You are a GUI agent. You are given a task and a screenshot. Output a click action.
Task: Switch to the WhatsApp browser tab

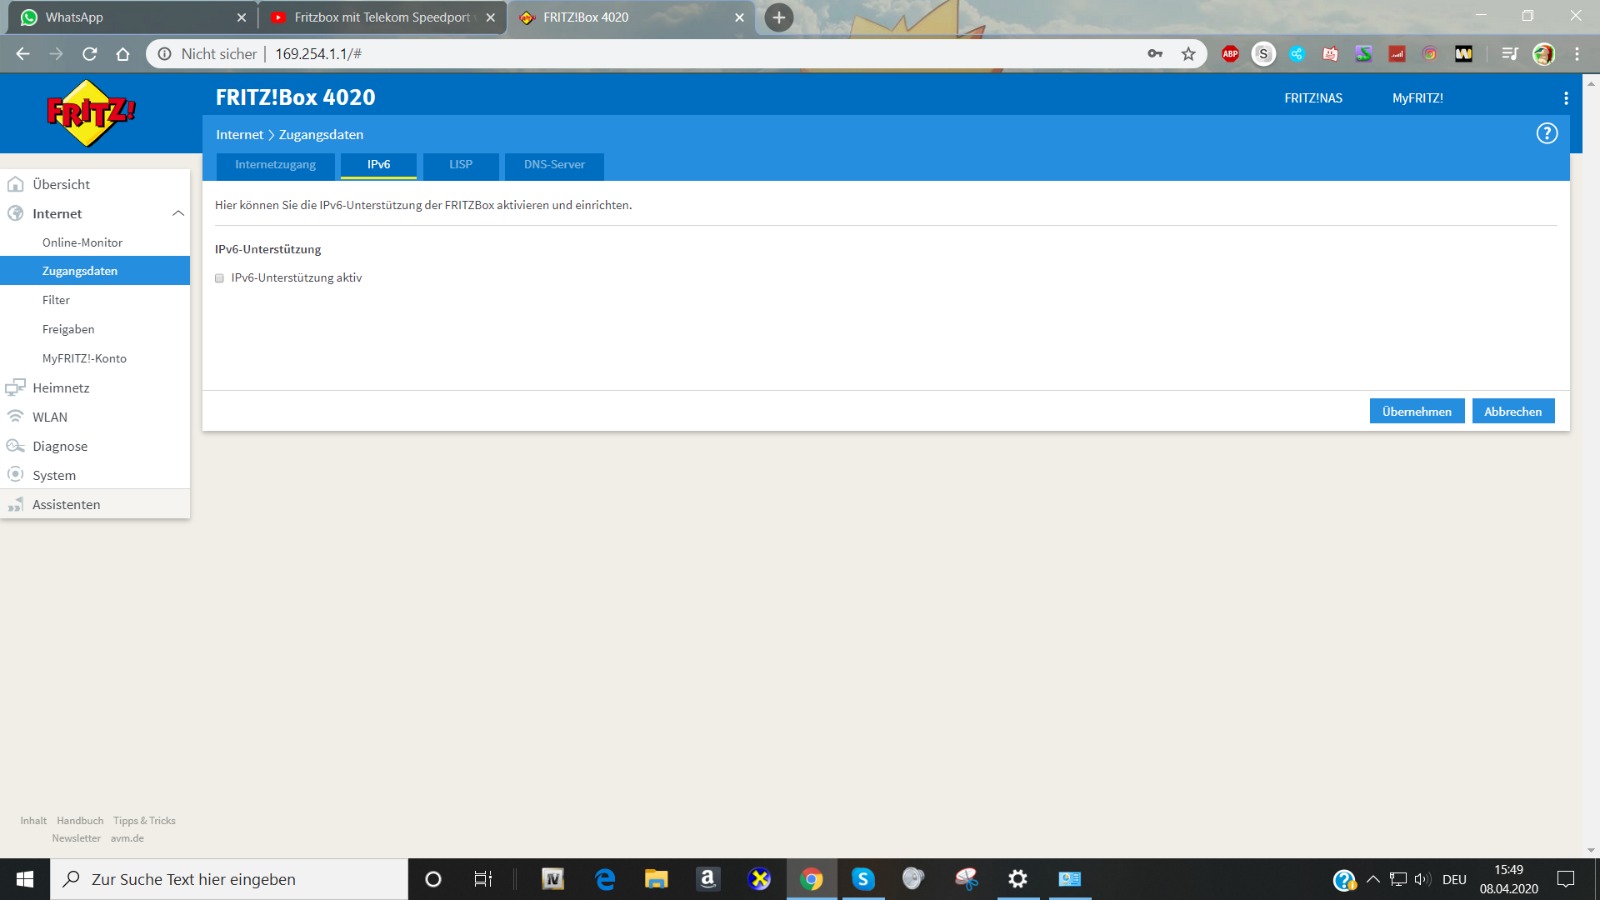click(130, 17)
